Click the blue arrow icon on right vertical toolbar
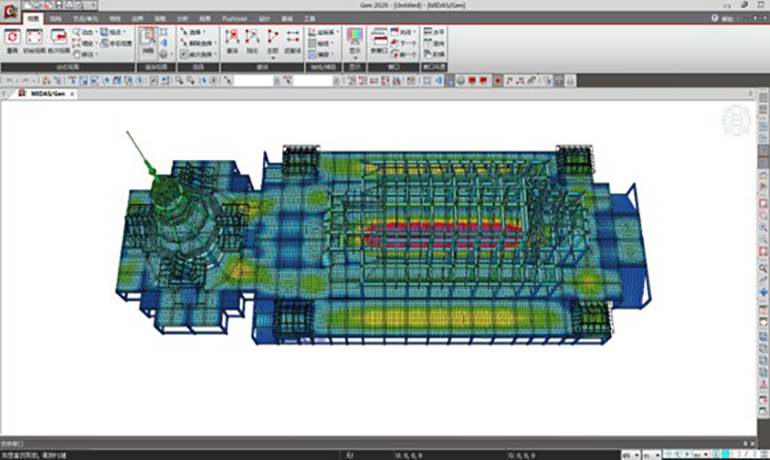 [763, 292]
